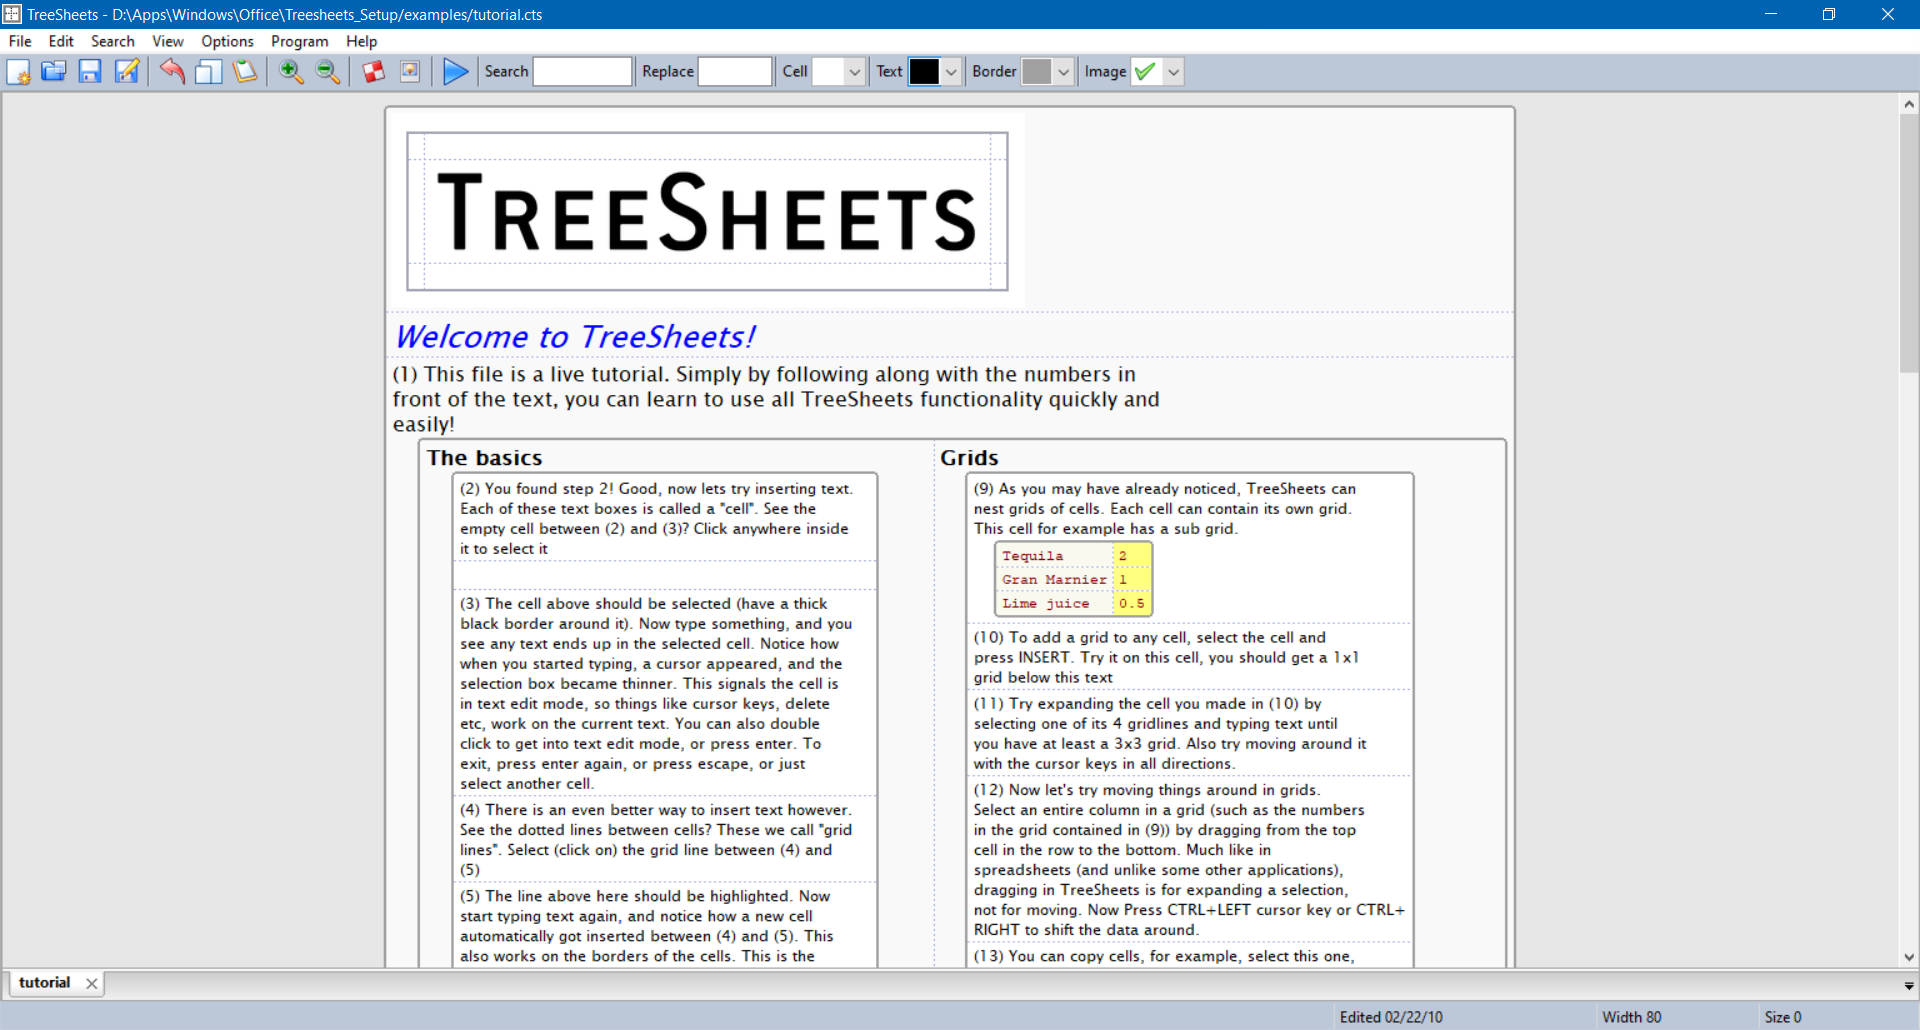This screenshot has width=1920, height=1030.
Task: Undo the last change
Action: click(x=172, y=71)
